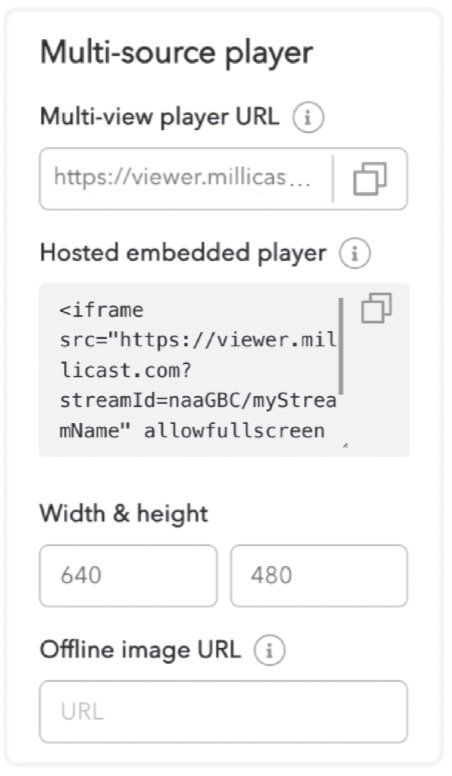The width and height of the screenshot is (452, 776).
Task: Select the height field showing 480
Action: click(x=319, y=576)
